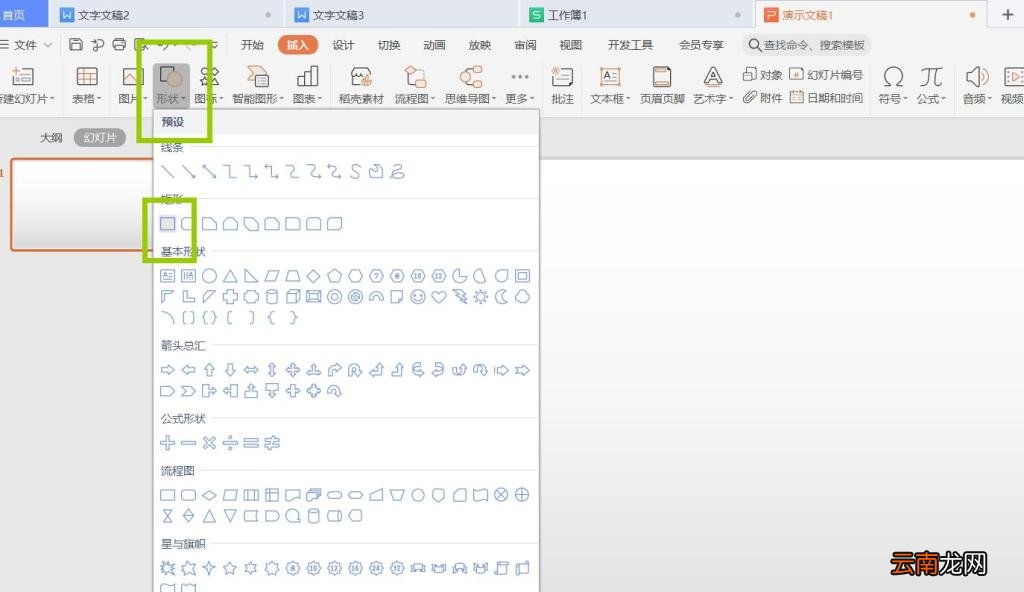Click the 稻壳素材 button
The height and width of the screenshot is (592, 1024).
361,85
